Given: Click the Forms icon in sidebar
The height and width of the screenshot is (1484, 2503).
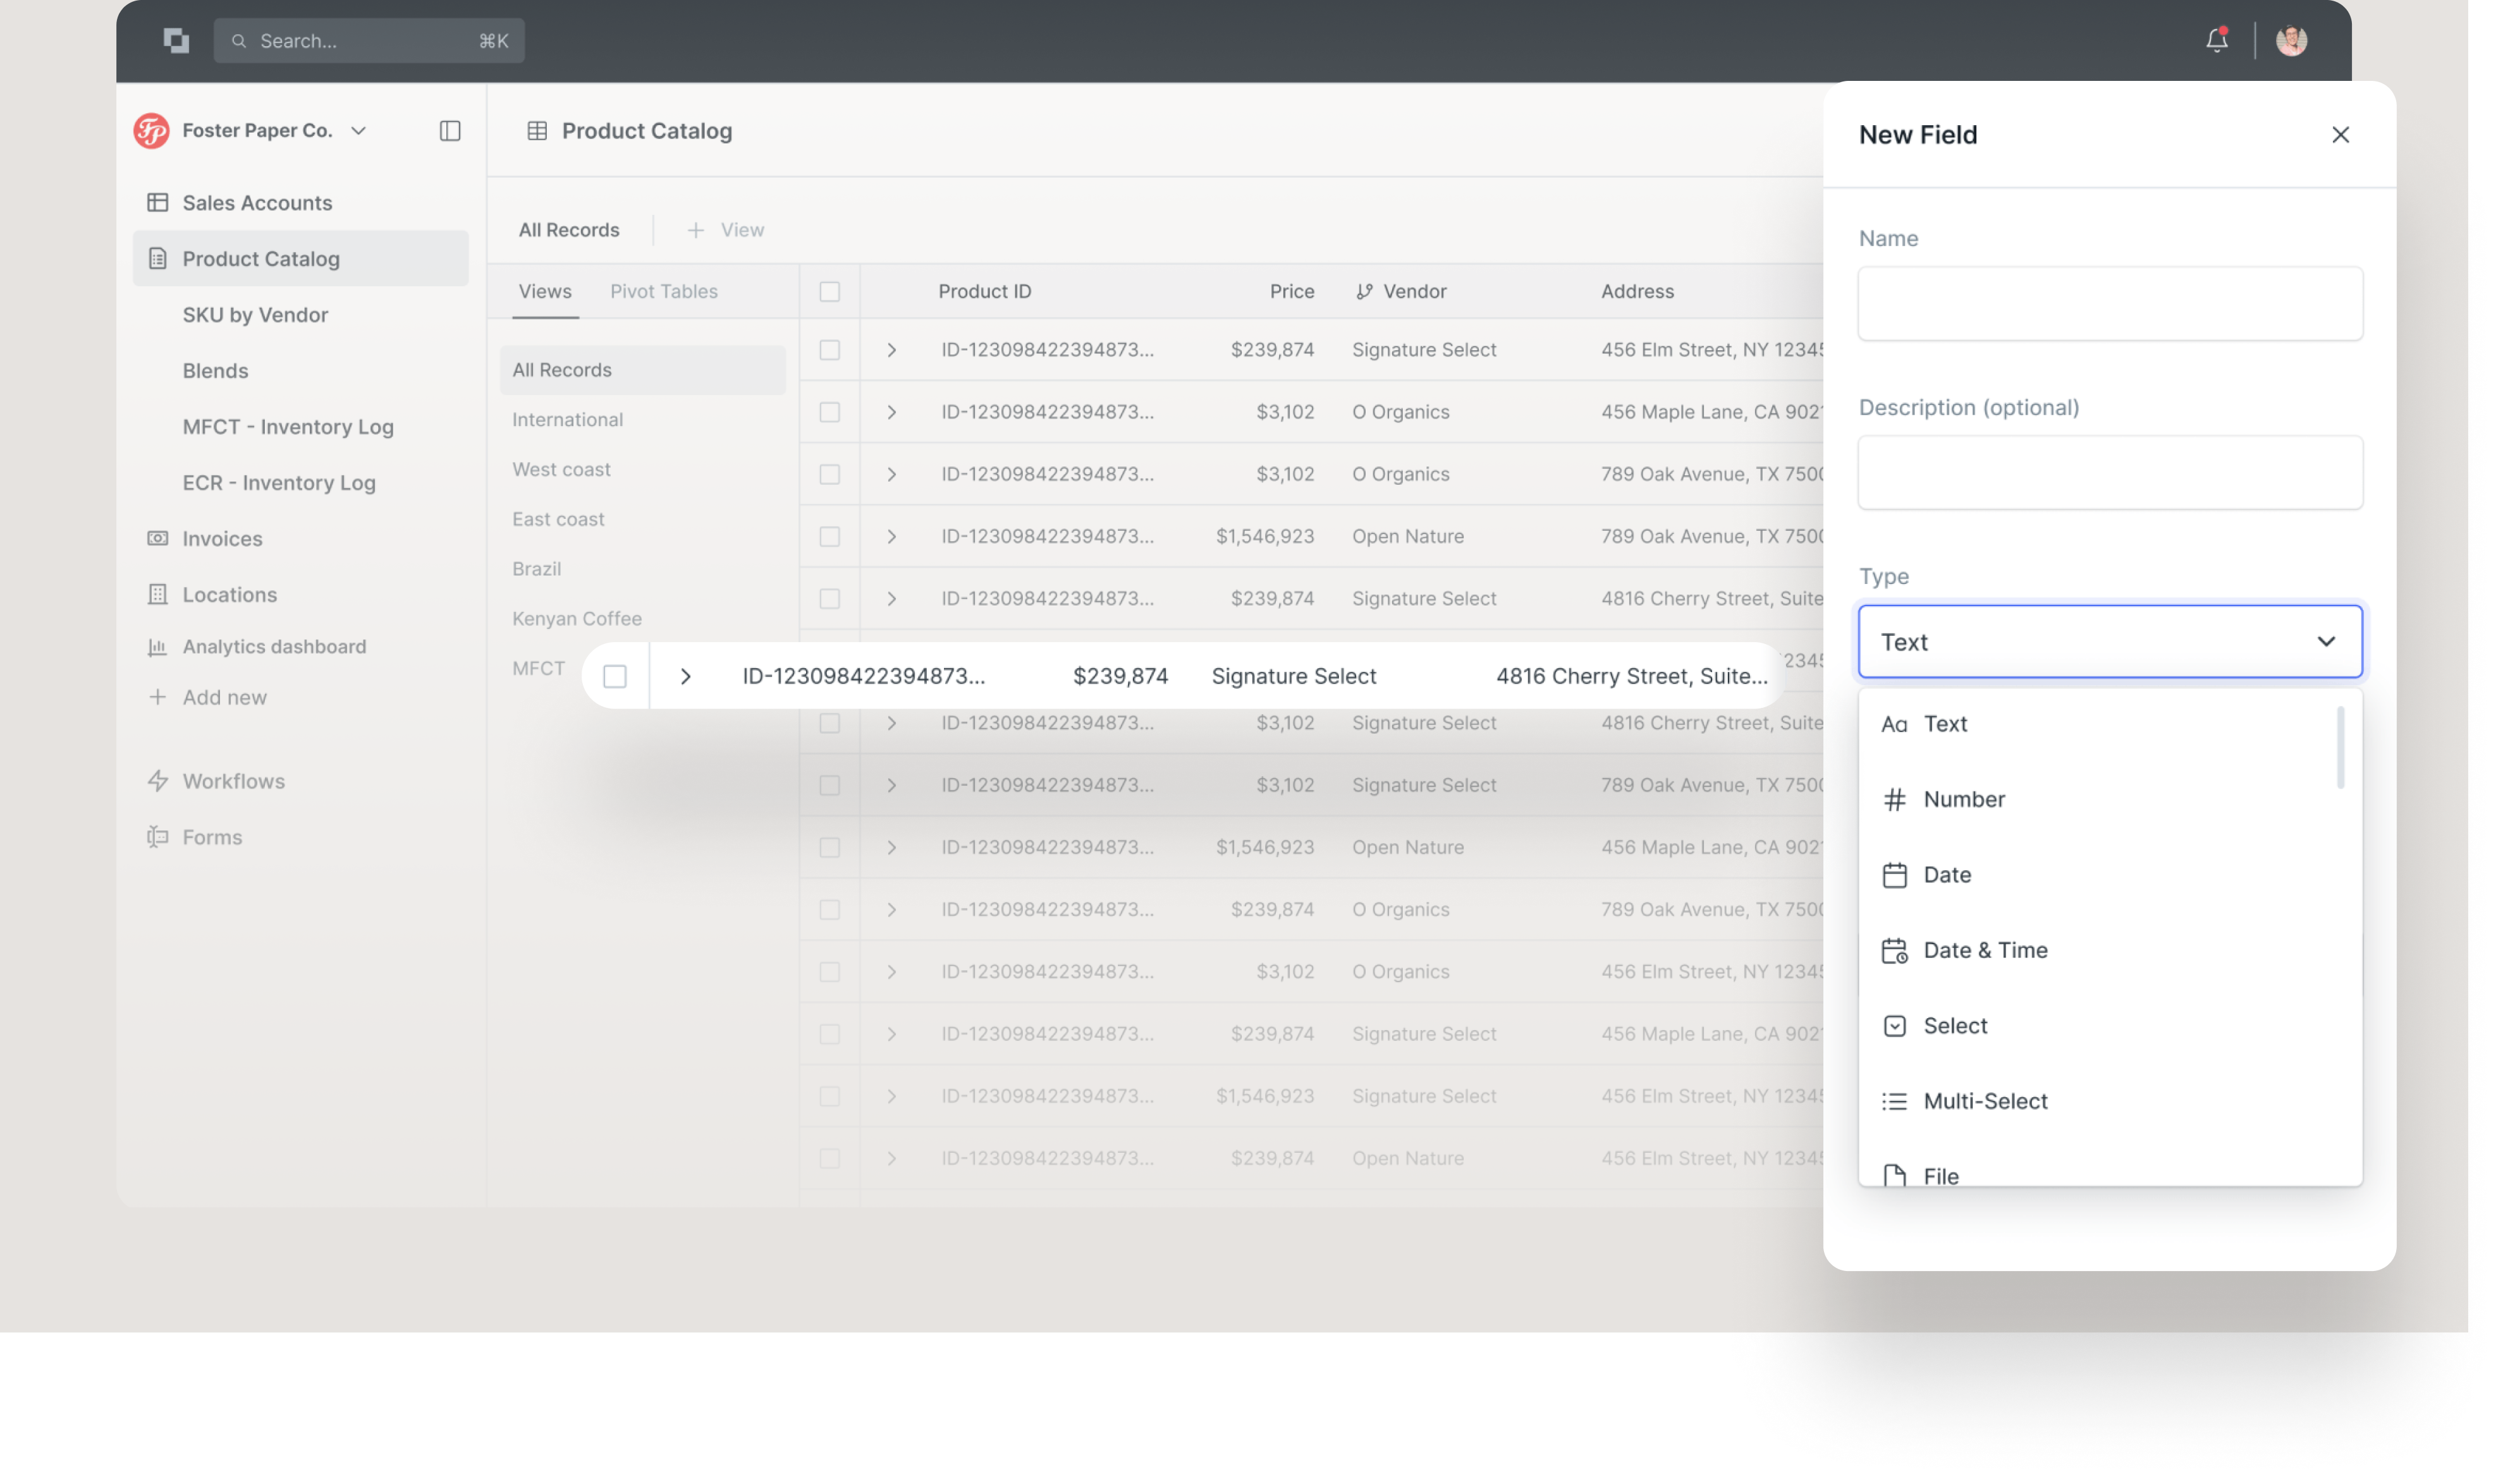Looking at the screenshot, I should [157, 837].
